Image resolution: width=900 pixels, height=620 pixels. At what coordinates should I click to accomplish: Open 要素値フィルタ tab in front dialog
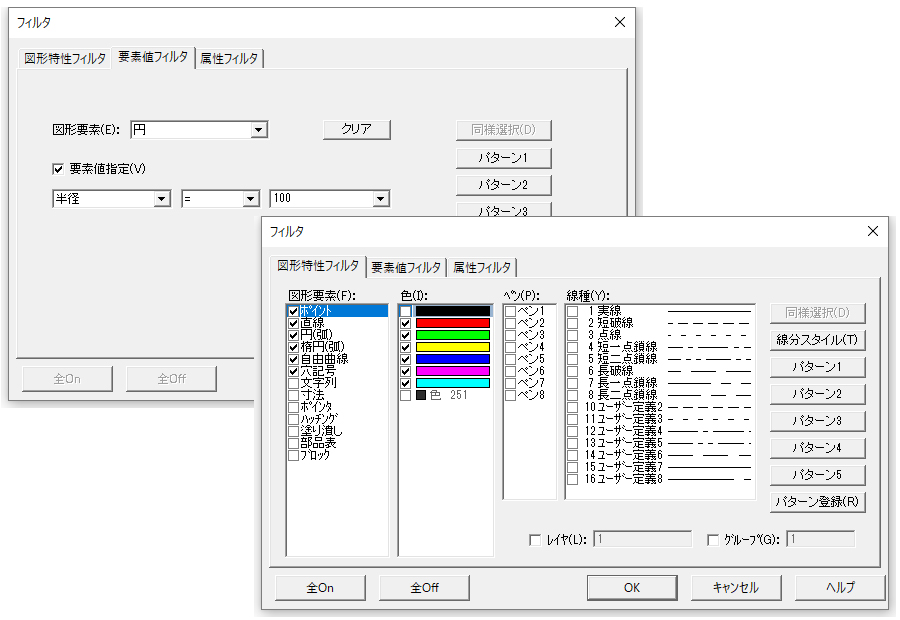coord(405,267)
